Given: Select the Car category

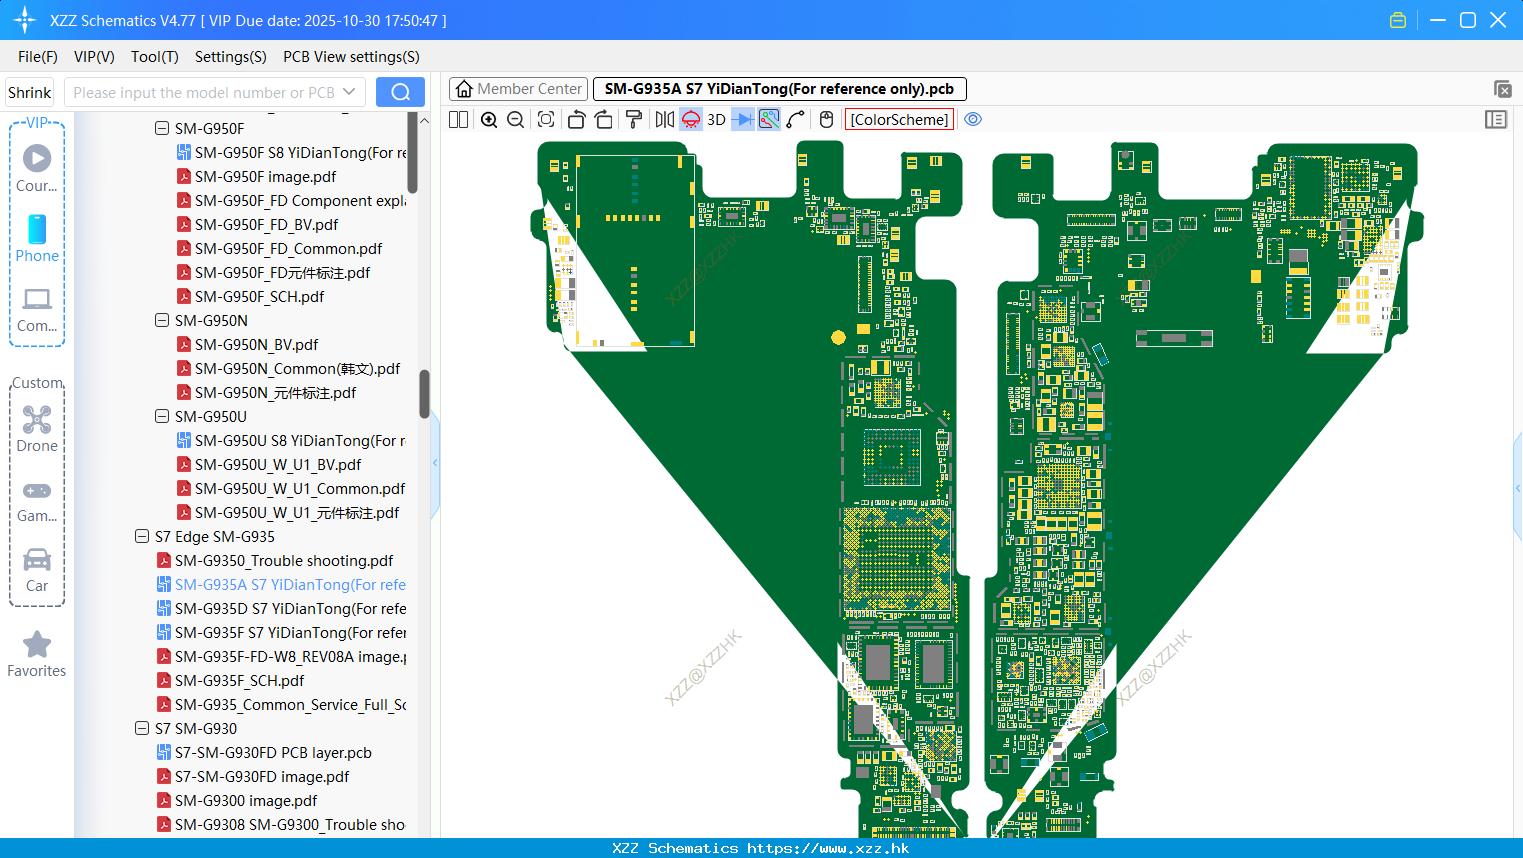Looking at the screenshot, I should tap(37, 570).
